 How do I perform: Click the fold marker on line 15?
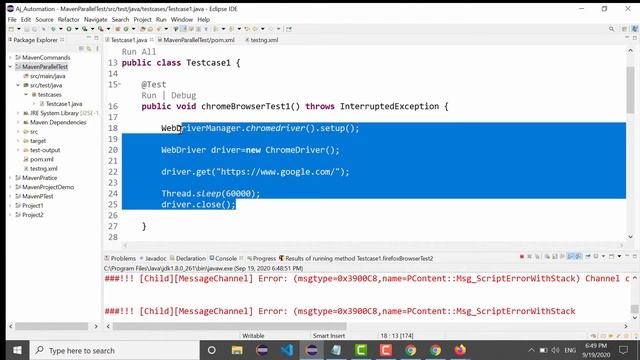(120, 84)
